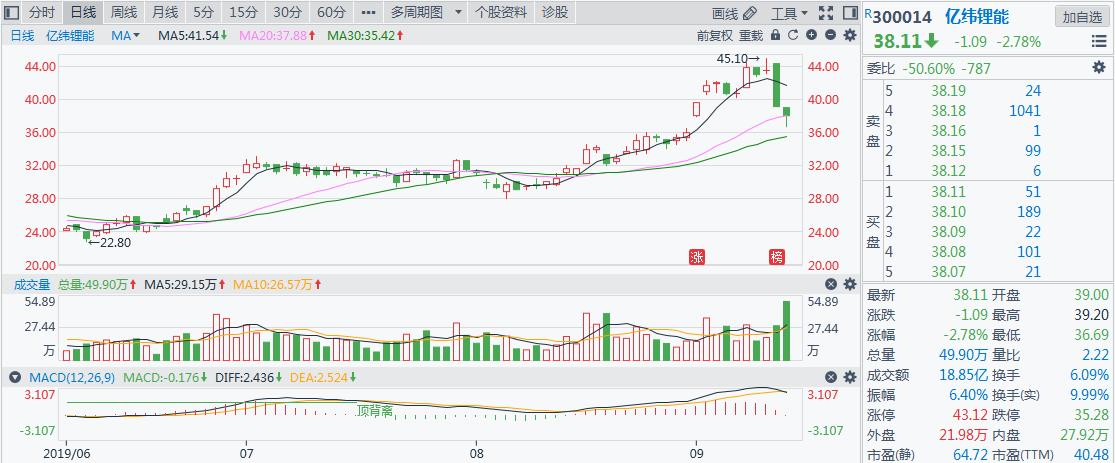Viewport: 1115px width, 463px height.
Task: Click the MA5:41.54 legend value
Action: [192, 35]
